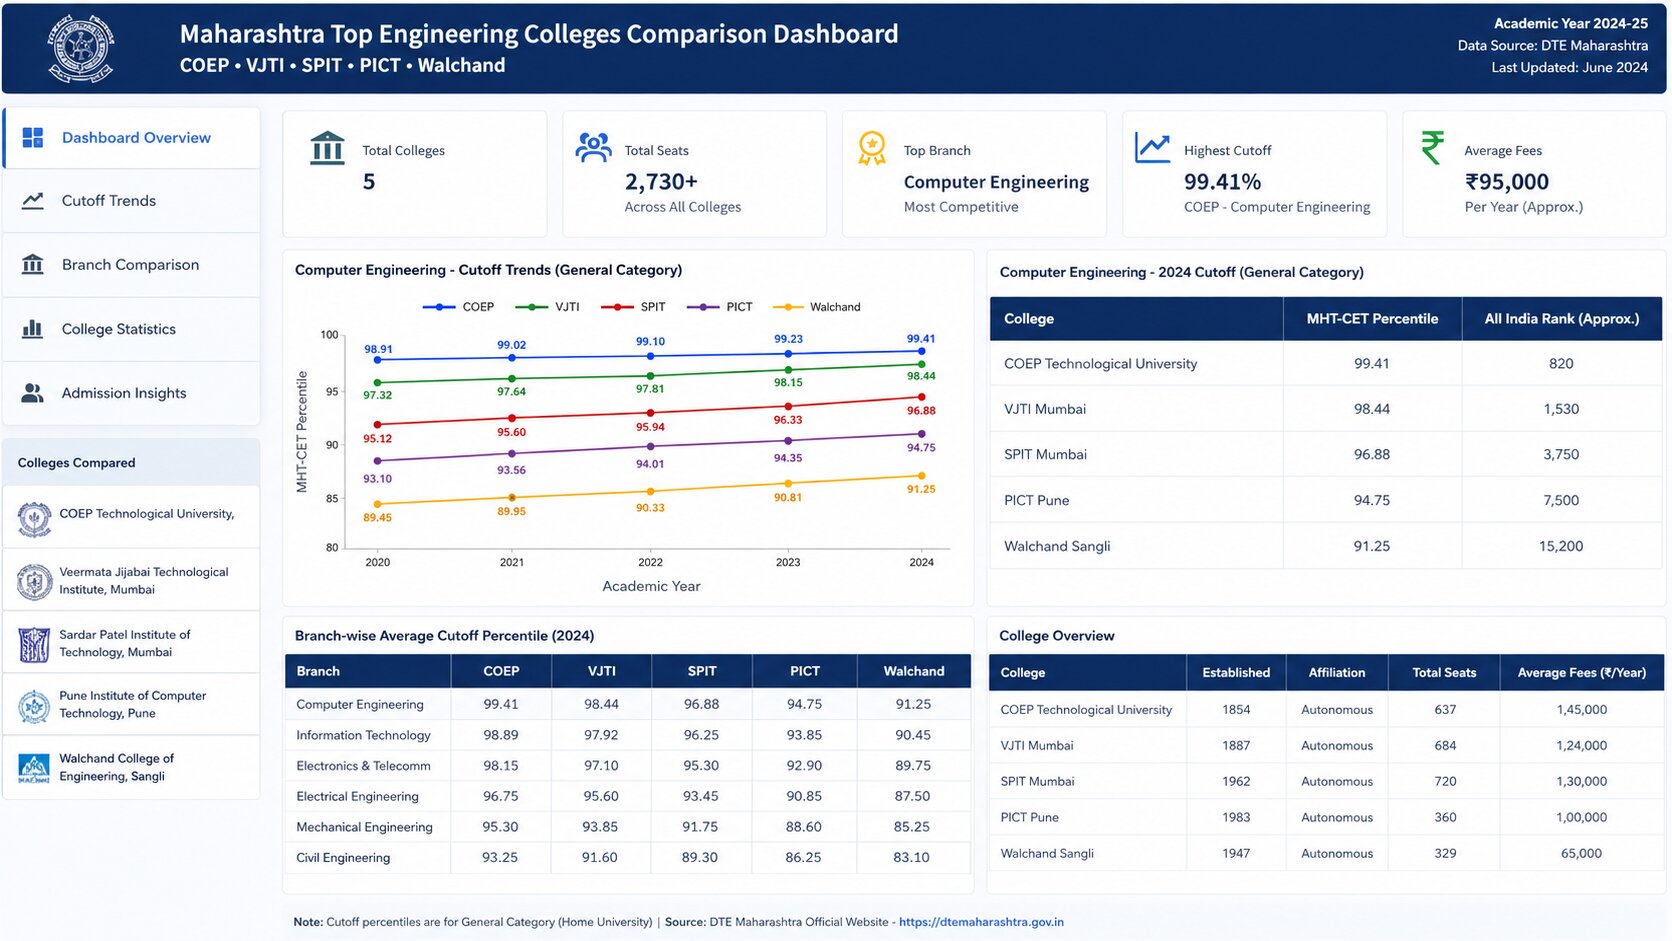Click the Highest Cutoff trend graph icon
This screenshot has height=941, width=1672.
1152,148
